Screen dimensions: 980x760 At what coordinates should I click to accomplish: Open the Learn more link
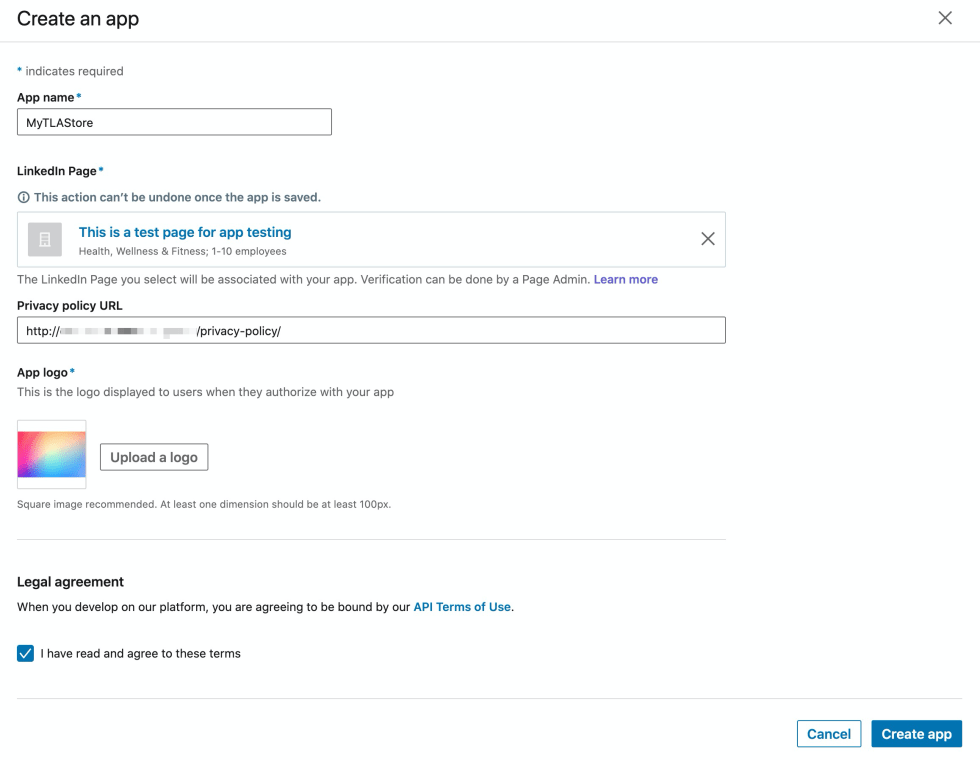click(626, 279)
